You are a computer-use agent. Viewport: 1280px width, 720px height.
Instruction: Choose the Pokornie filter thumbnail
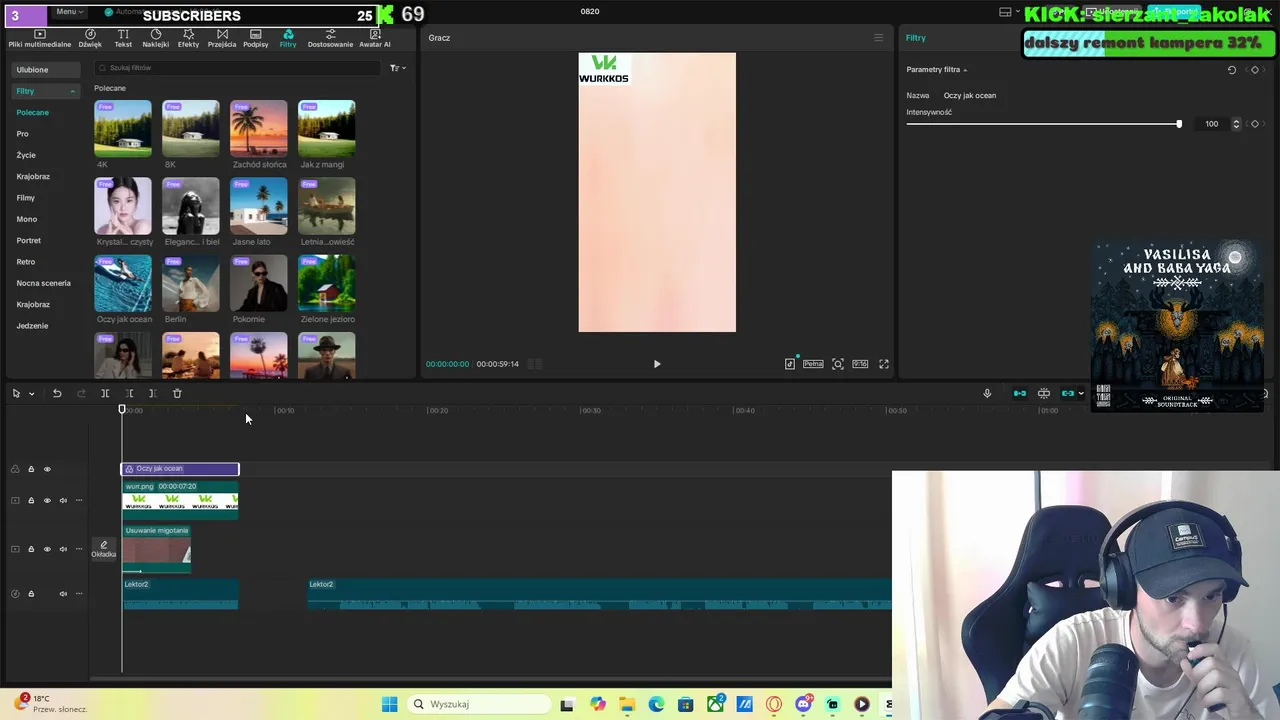pyautogui.click(x=259, y=283)
